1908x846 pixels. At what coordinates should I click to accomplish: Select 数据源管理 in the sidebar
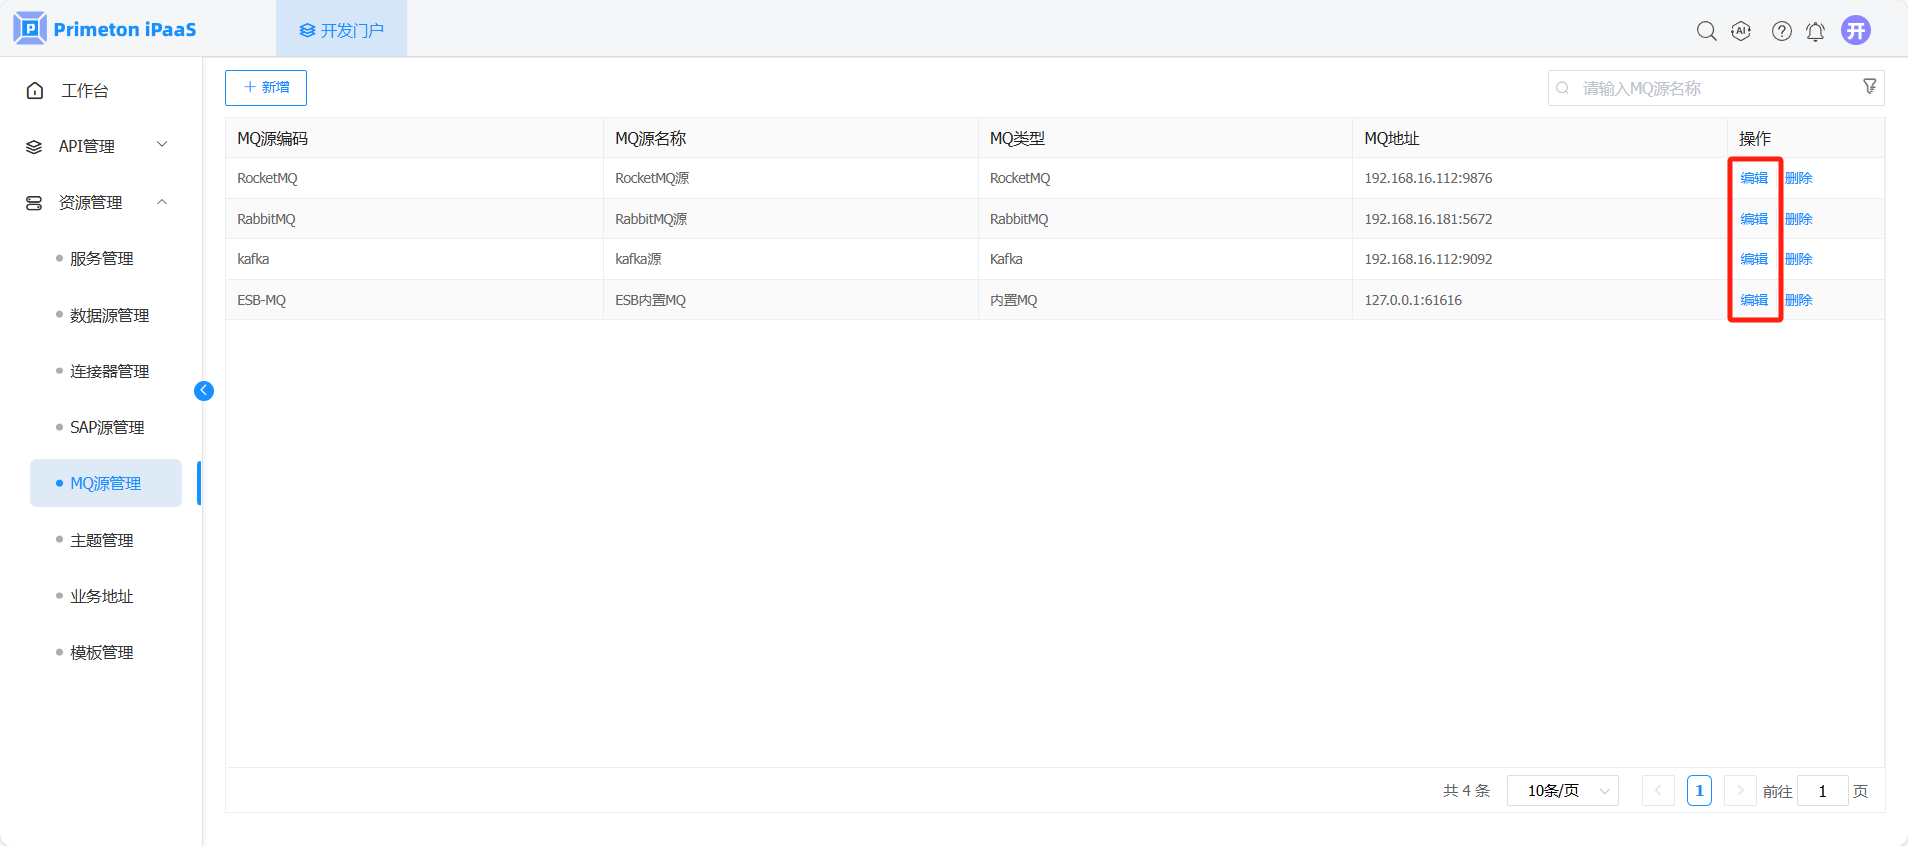tap(109, 315)
